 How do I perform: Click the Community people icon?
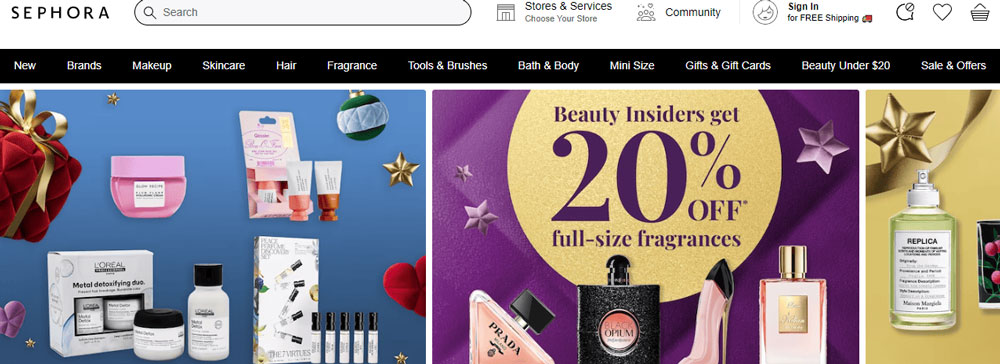click(646, 12)
